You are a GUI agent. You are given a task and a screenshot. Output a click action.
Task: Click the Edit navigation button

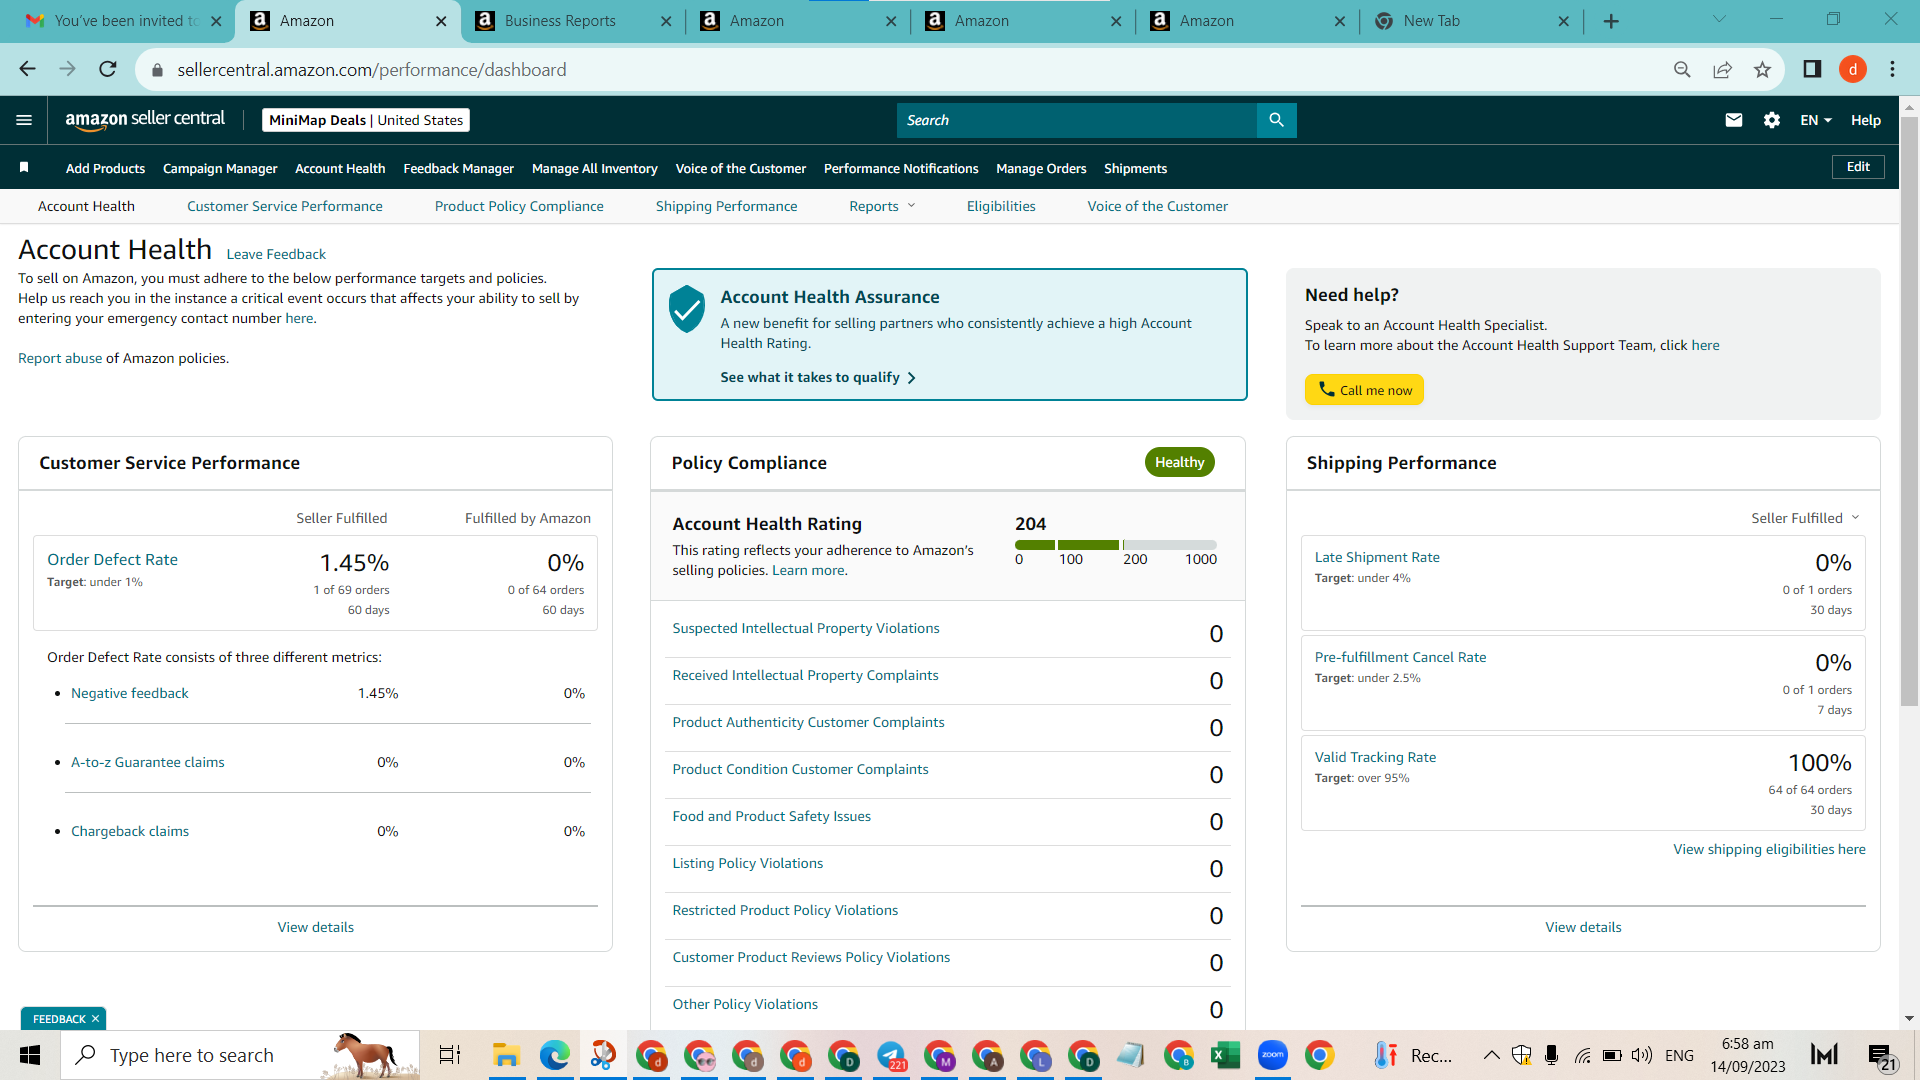1858,167
